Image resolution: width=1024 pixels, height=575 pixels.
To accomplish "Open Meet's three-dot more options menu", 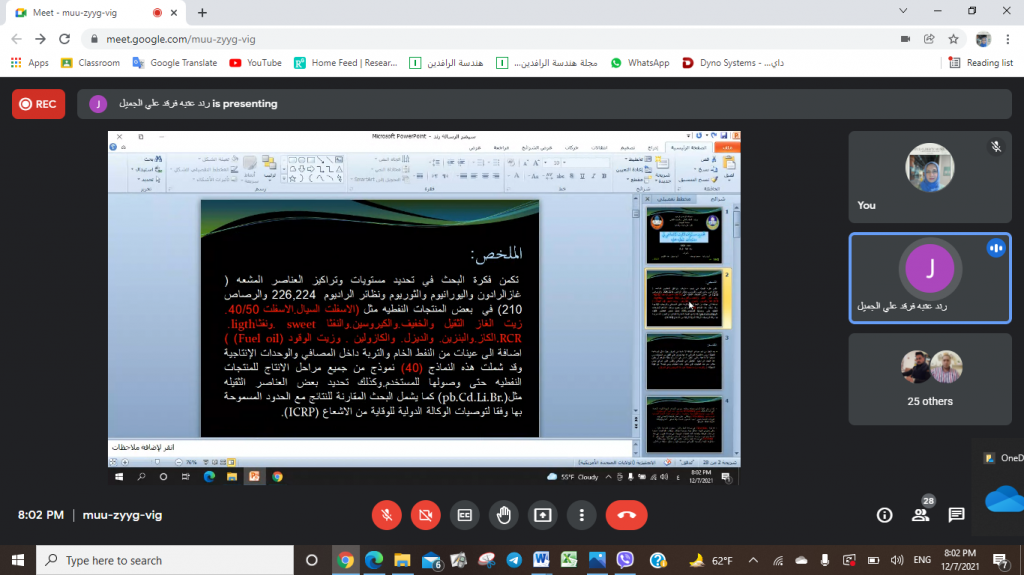I will click(x=582, y=515).
